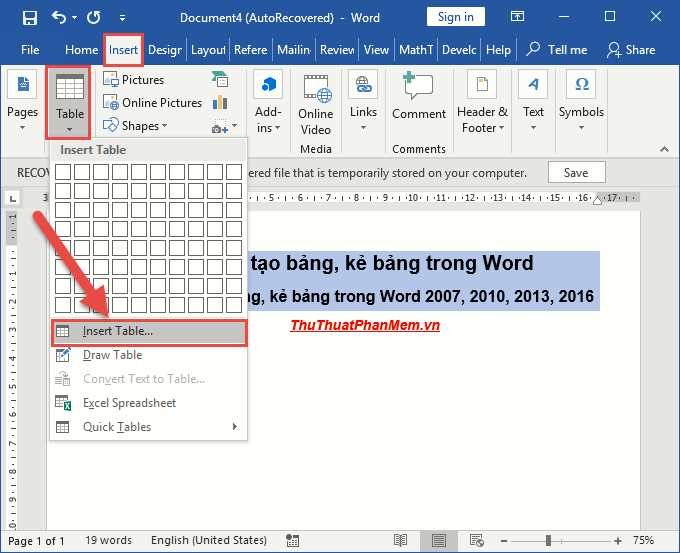Click the Save icon in quick access toolbar
The height and width of the screenshot is (553, 680).
[30, 18]
